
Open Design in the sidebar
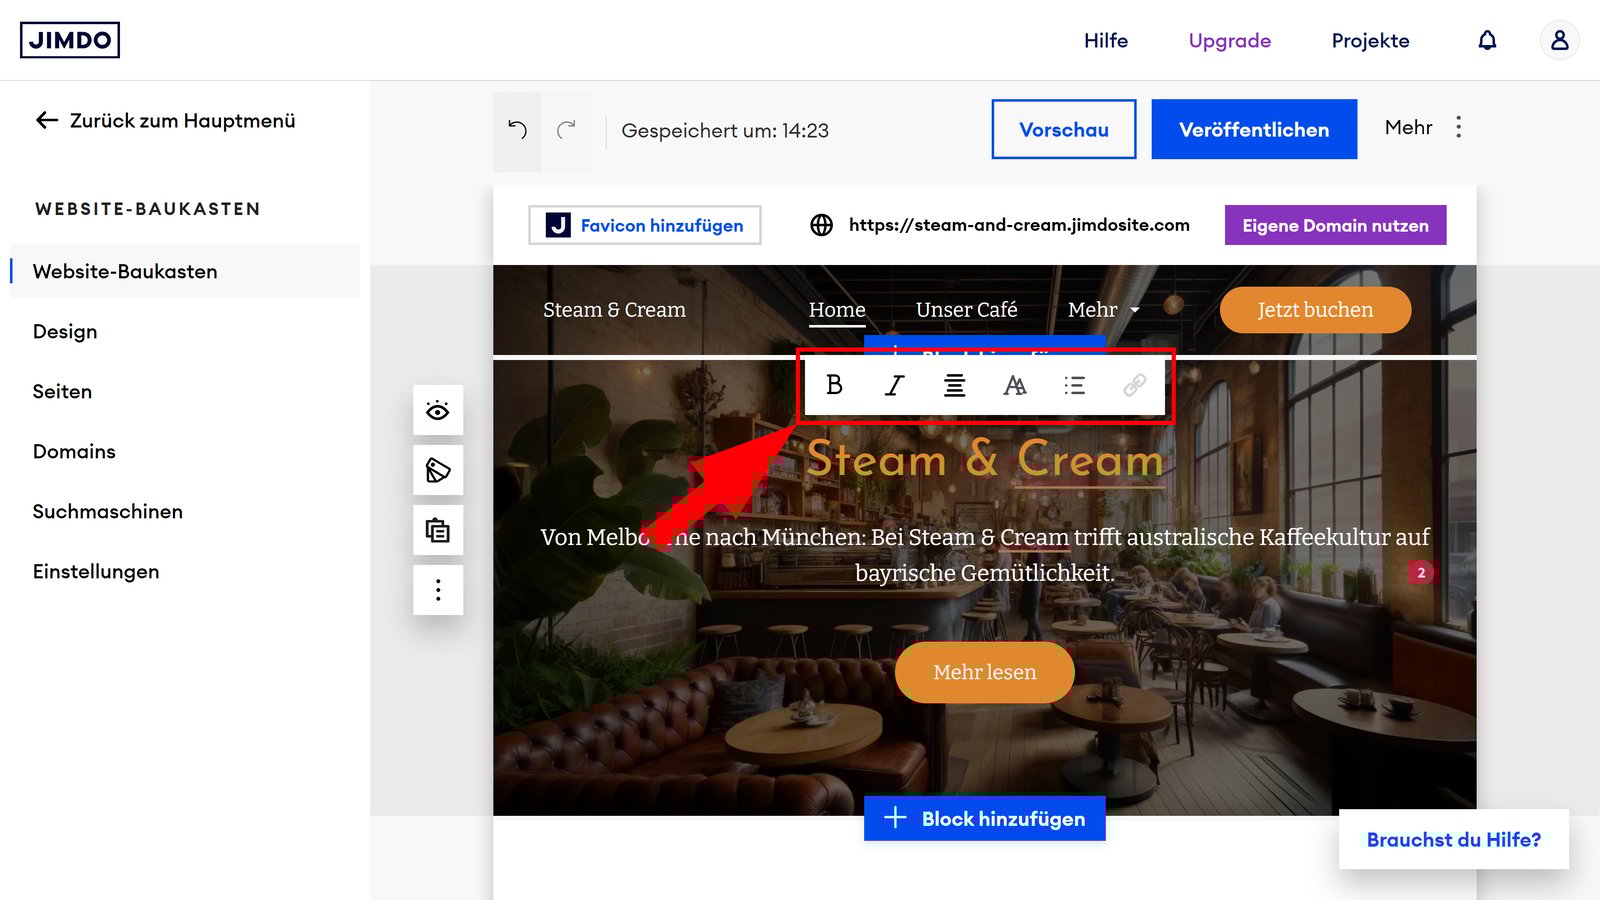(65, 331)
